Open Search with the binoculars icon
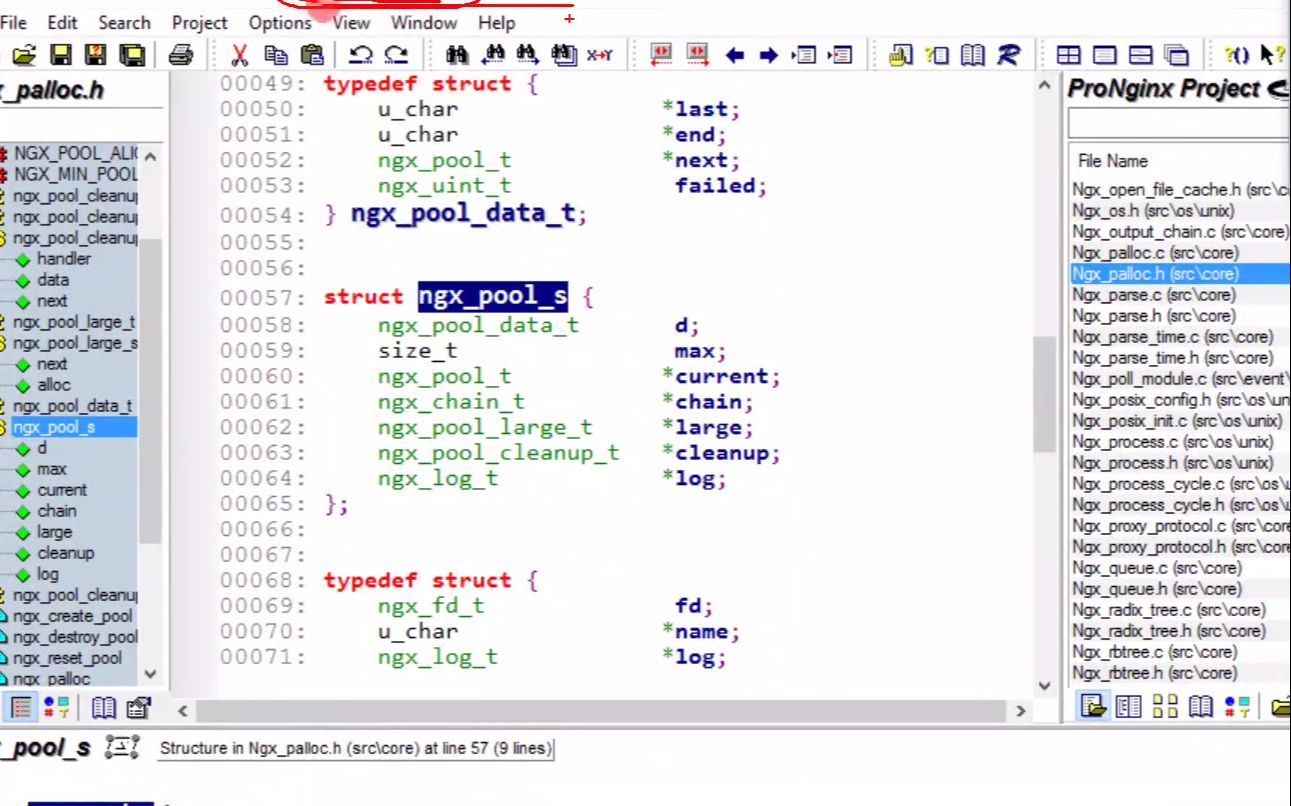This screenshot has height=806, width=1291. [x=457, y=55]
